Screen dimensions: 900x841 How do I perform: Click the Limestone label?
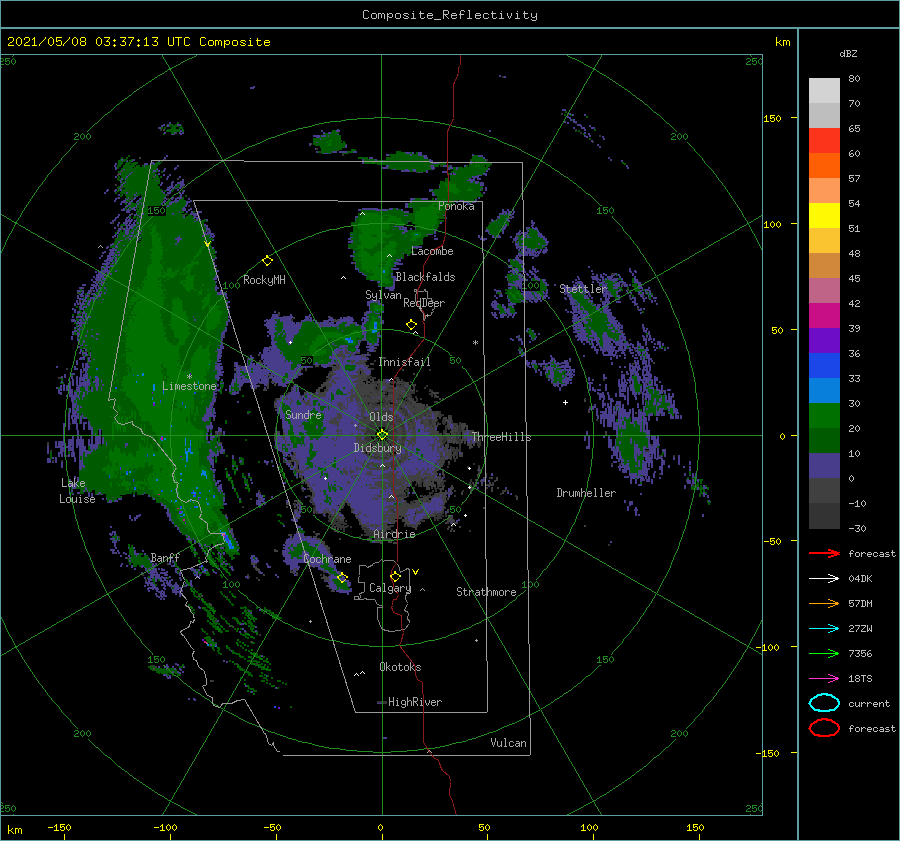(x=189, y=386)
